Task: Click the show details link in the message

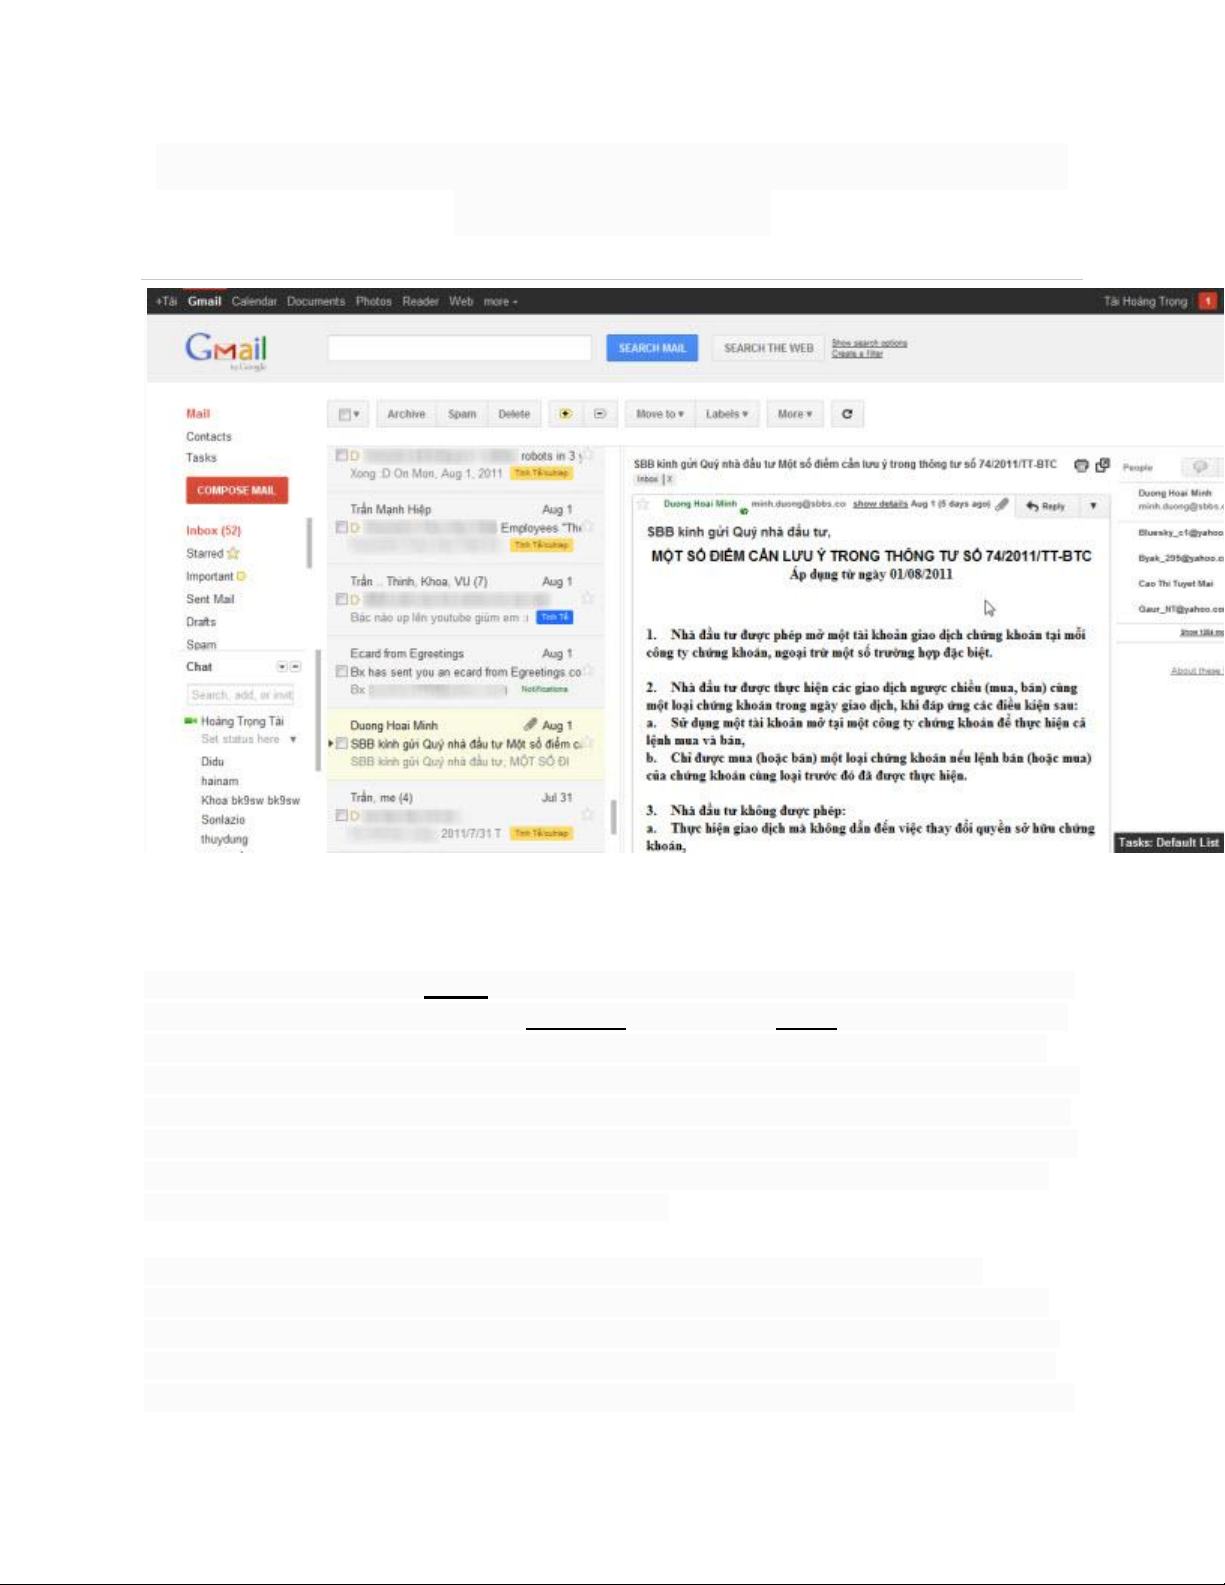Action: pyautogui.click(x=879, y=504)
